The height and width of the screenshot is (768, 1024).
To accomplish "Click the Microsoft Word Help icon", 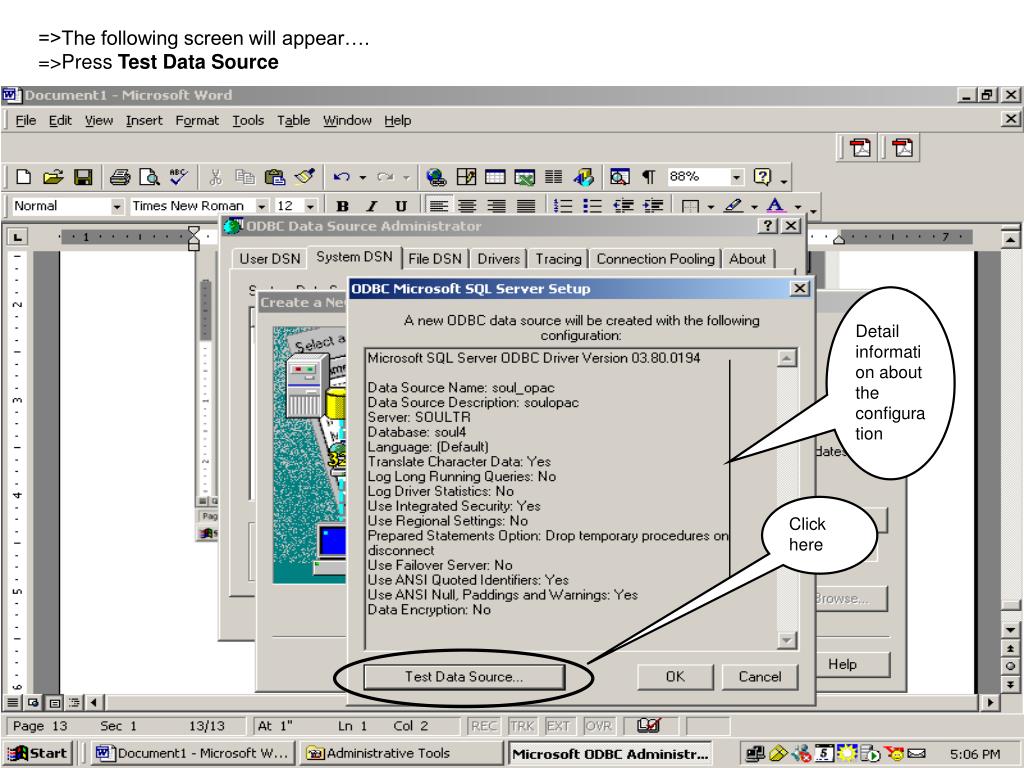I will (762, 177).
